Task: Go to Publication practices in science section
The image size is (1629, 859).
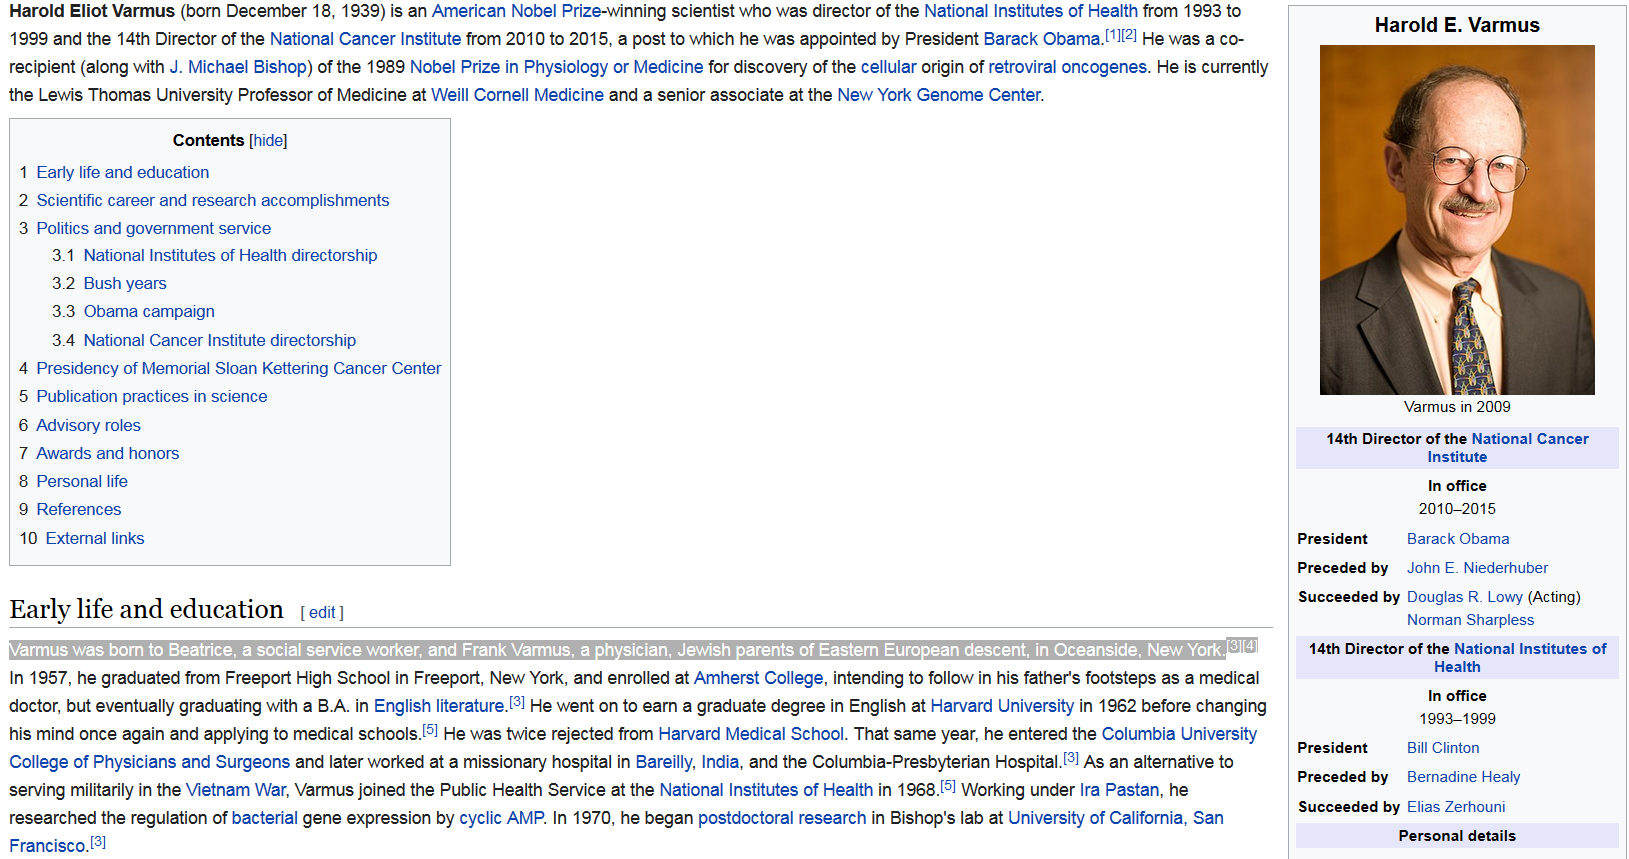Action: pyautogui.click(x=152, y=397)
